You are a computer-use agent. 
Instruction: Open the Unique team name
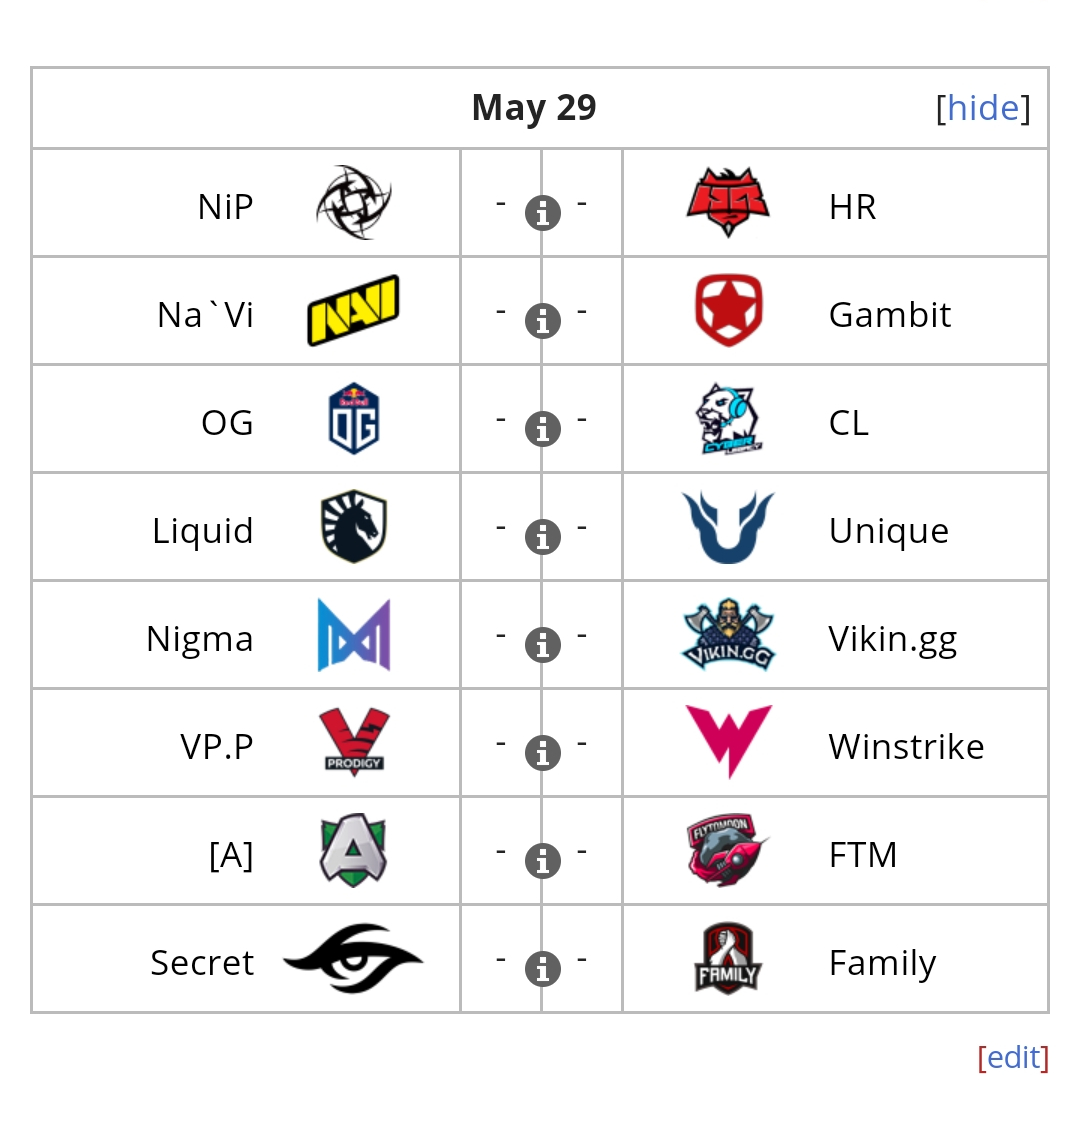coord(888,531)
